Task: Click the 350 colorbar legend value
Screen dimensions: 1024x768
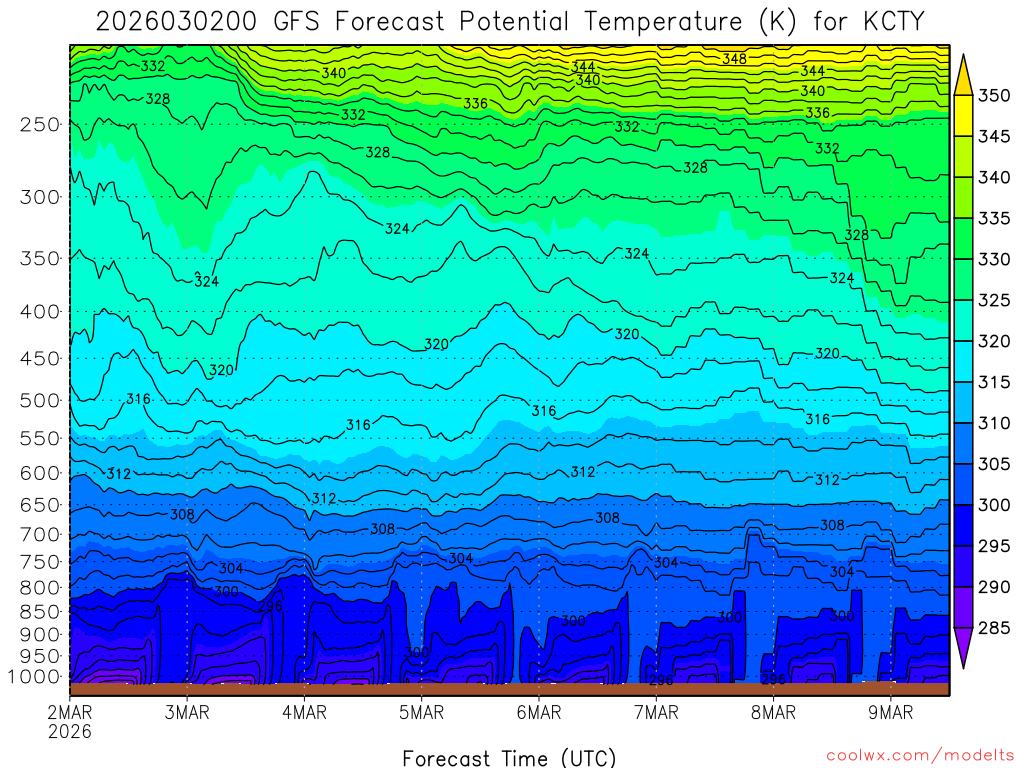Action: [x=994, y=96]
